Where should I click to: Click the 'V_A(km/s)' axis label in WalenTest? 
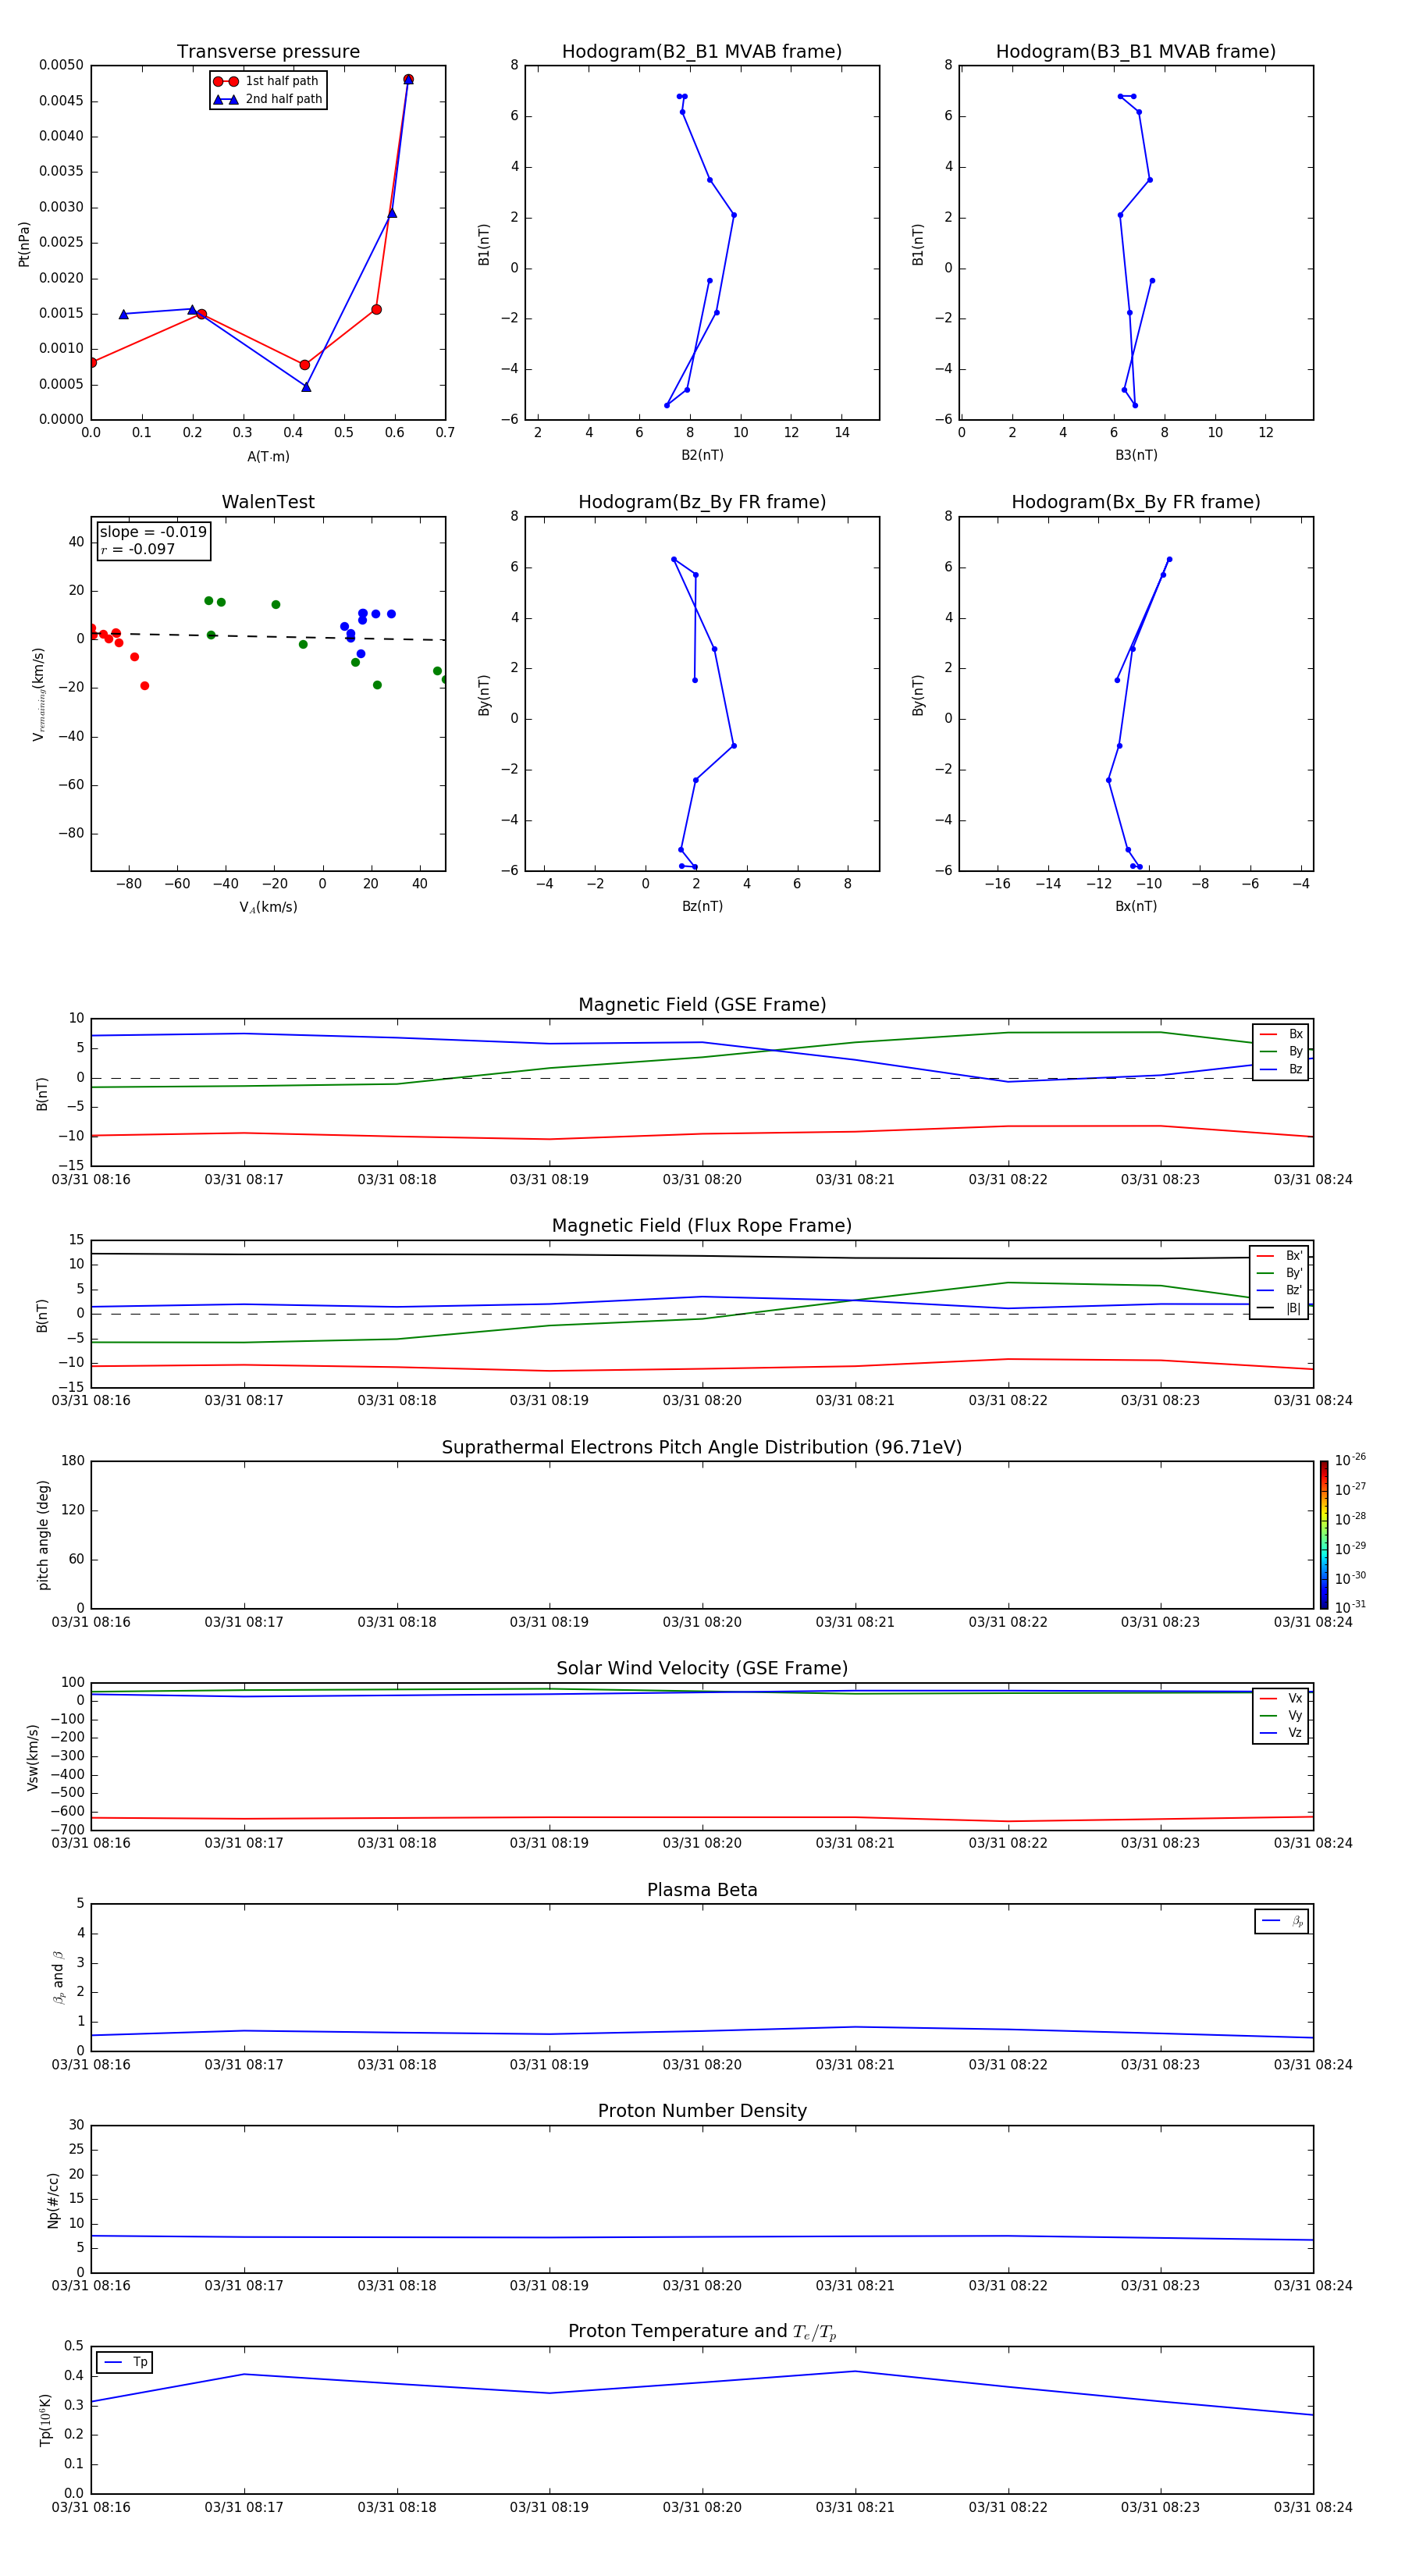[268, 907]
